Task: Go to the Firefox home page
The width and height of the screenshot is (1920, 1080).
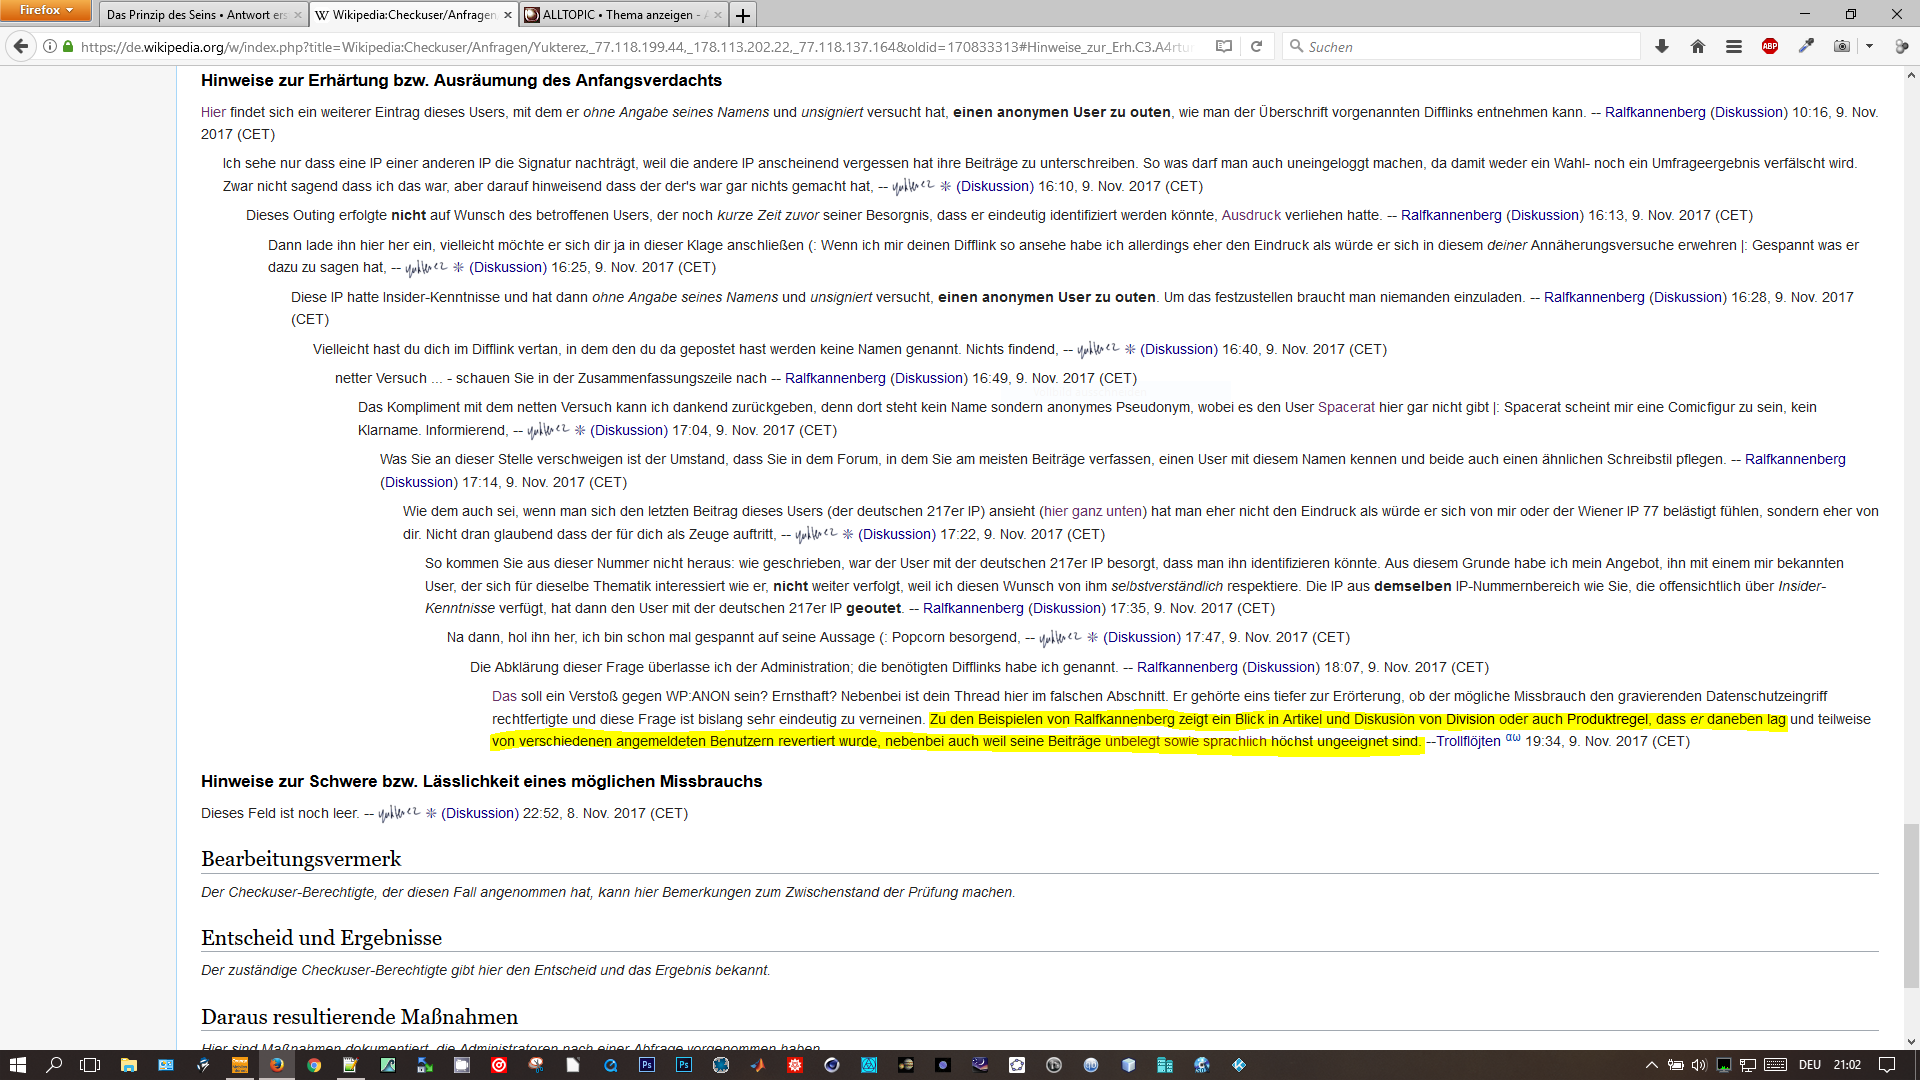Action: tap(1698, 46)
